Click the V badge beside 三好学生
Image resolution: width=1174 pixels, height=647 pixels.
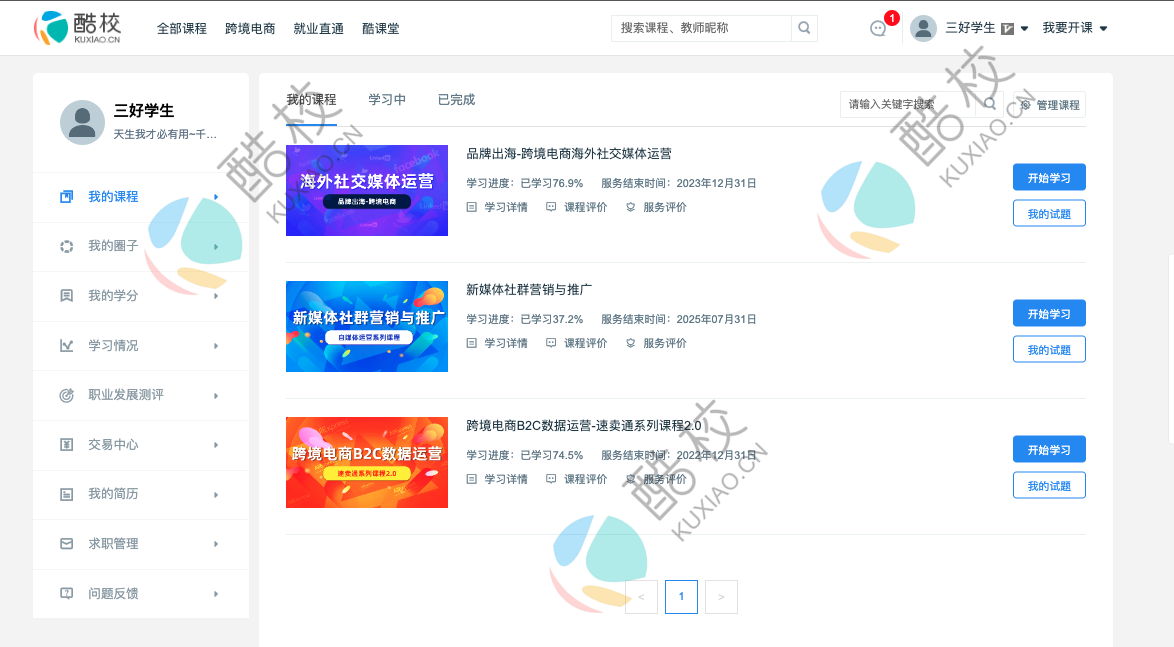point(1008,28)
